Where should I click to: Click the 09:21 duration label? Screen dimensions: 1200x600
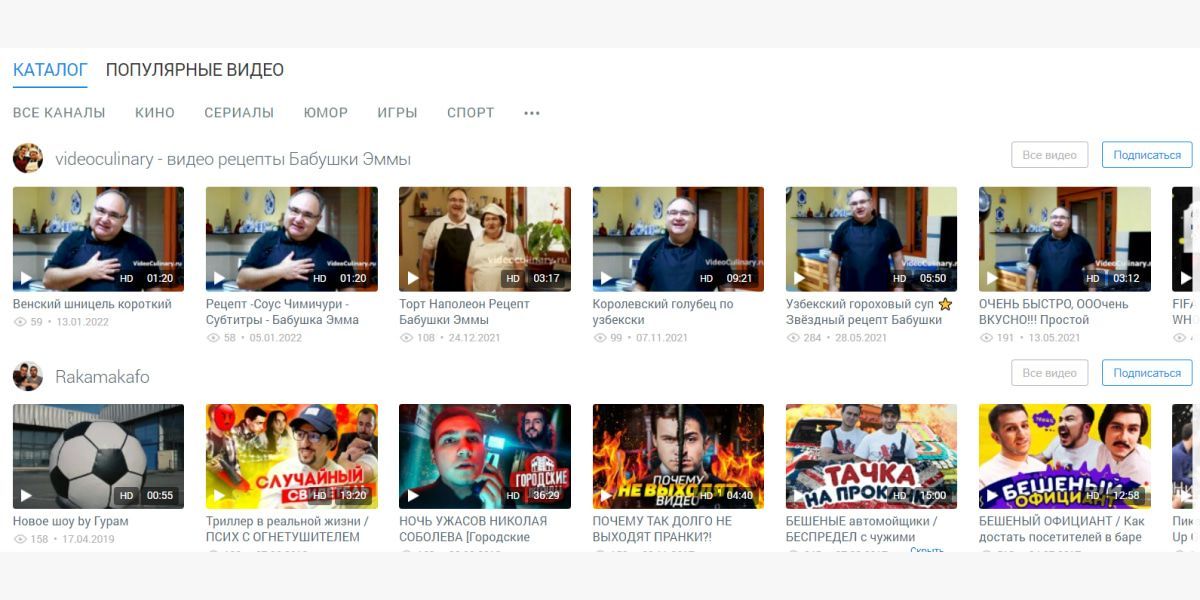point(740,278)
